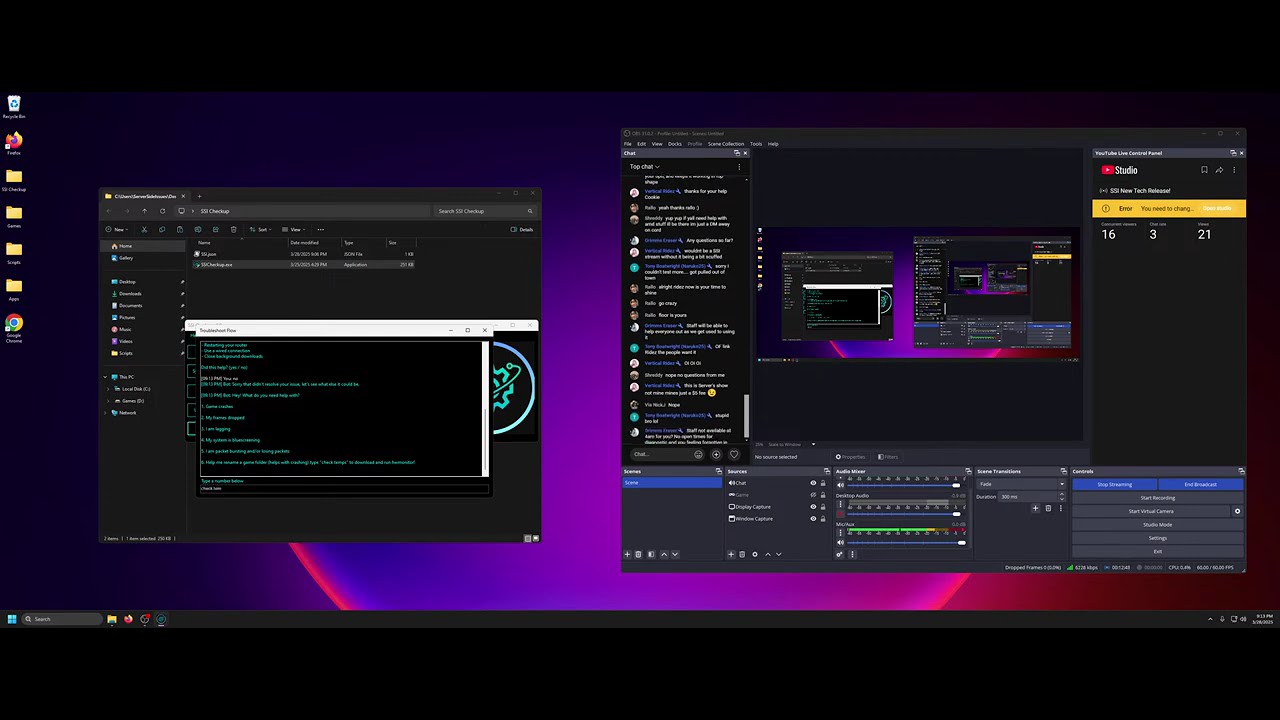This screenshot has height=720, width=1280.
Task: Open OBS Settings from Controls dock
Action: (1158, 538)
